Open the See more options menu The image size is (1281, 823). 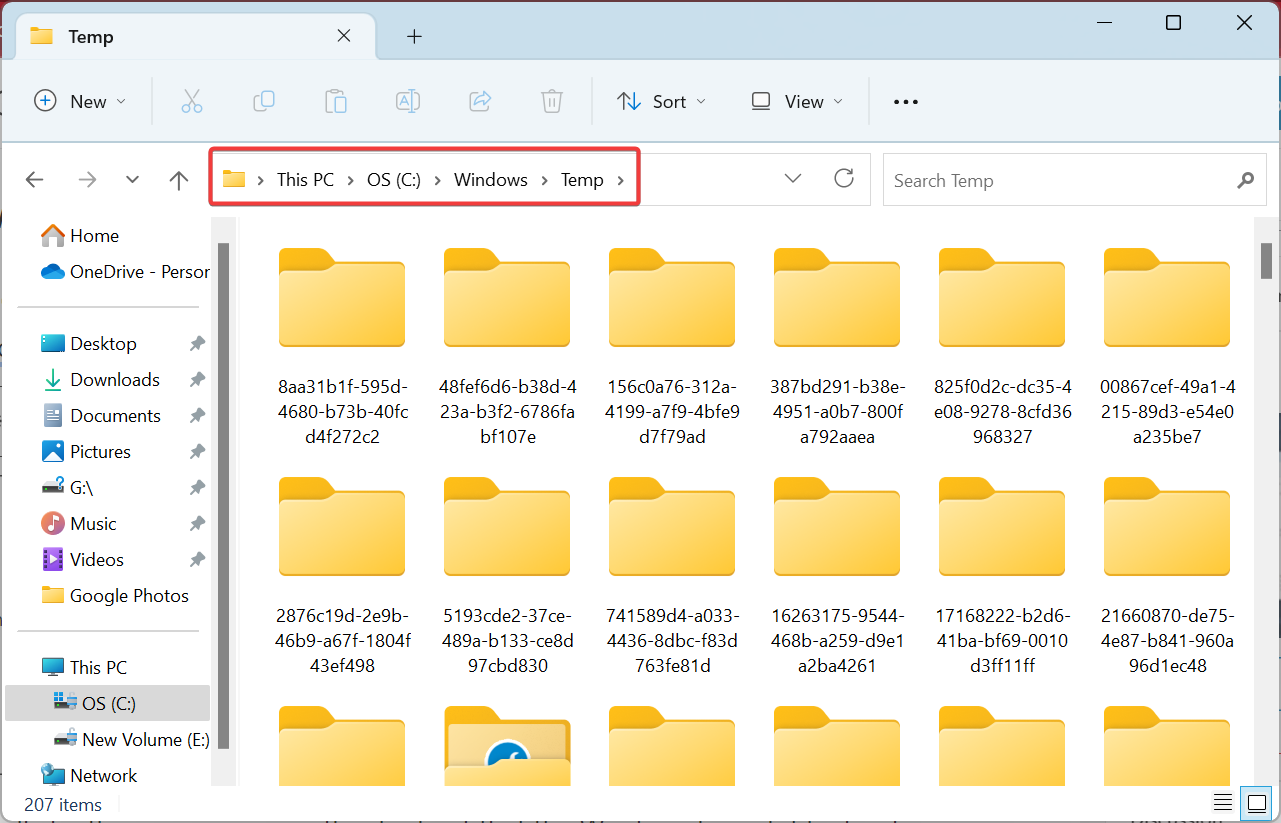pyautogui.click(x=905, y=101)
